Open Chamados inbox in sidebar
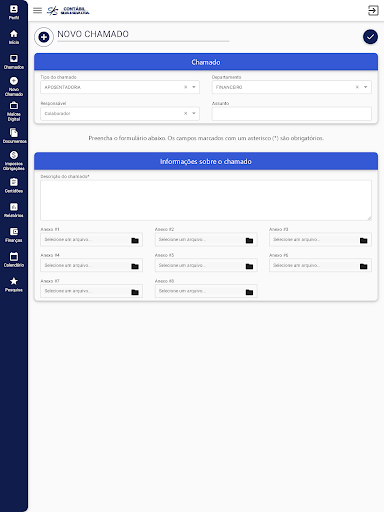 pyautogui.click(x=14, y=62)
